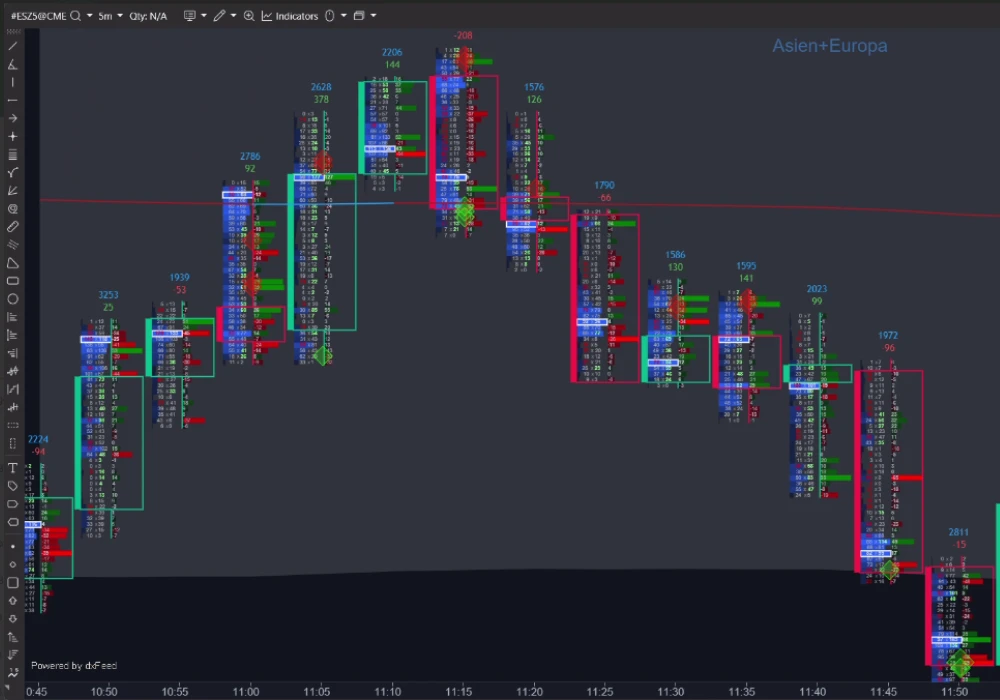Open the symbol dropdown arrow next to #ESZ5@CME
This screenshot has width=1000, height=700.
click(x=89, y=16)
